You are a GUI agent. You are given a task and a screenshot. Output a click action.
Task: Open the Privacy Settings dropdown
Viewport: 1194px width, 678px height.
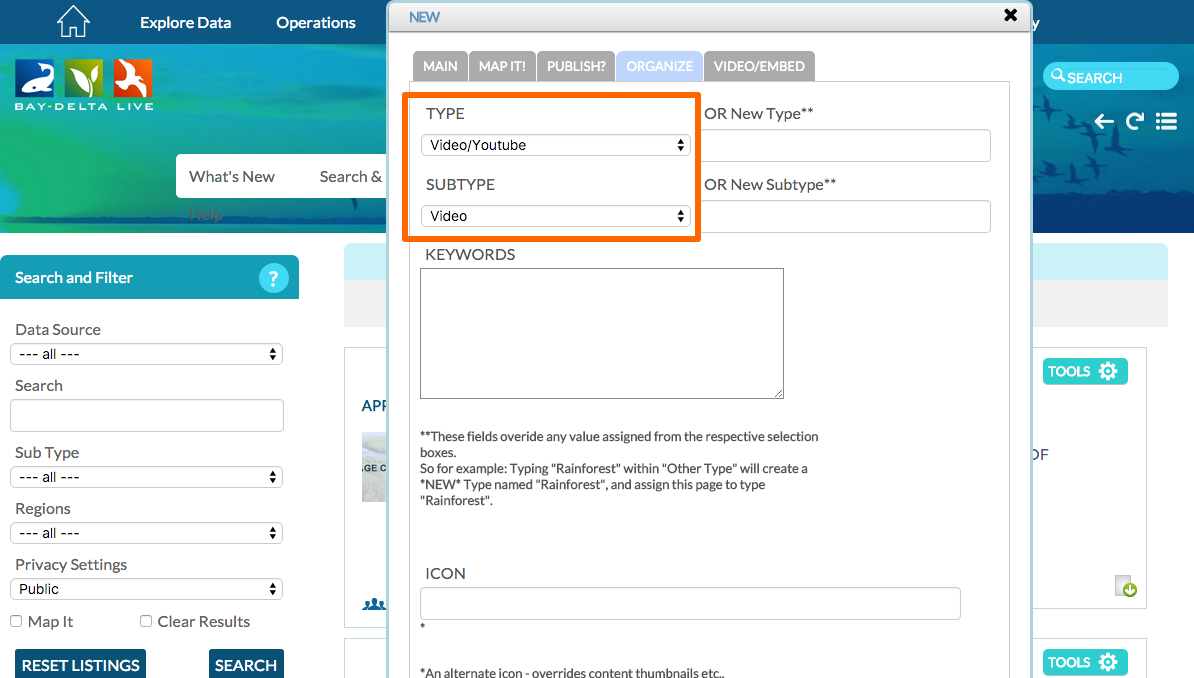point(146,589)
